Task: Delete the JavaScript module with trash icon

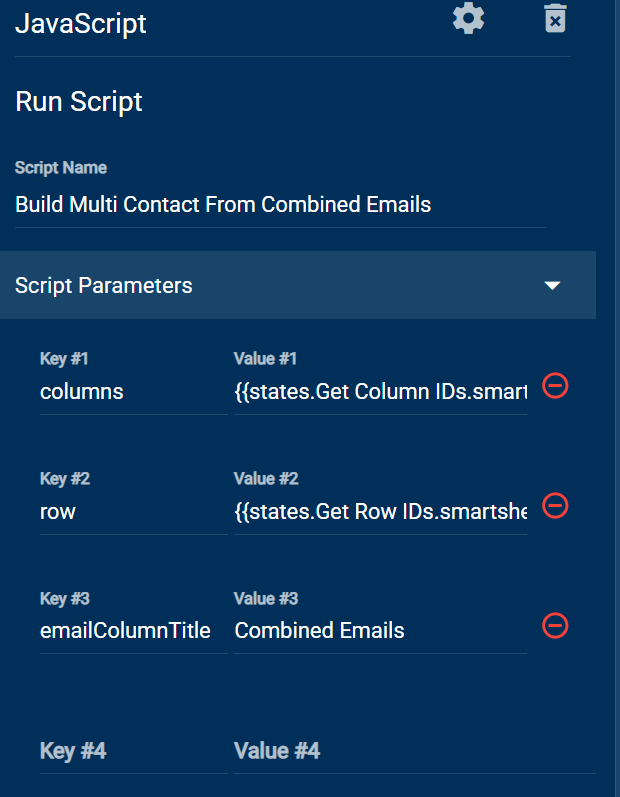Action: [555, 19]
